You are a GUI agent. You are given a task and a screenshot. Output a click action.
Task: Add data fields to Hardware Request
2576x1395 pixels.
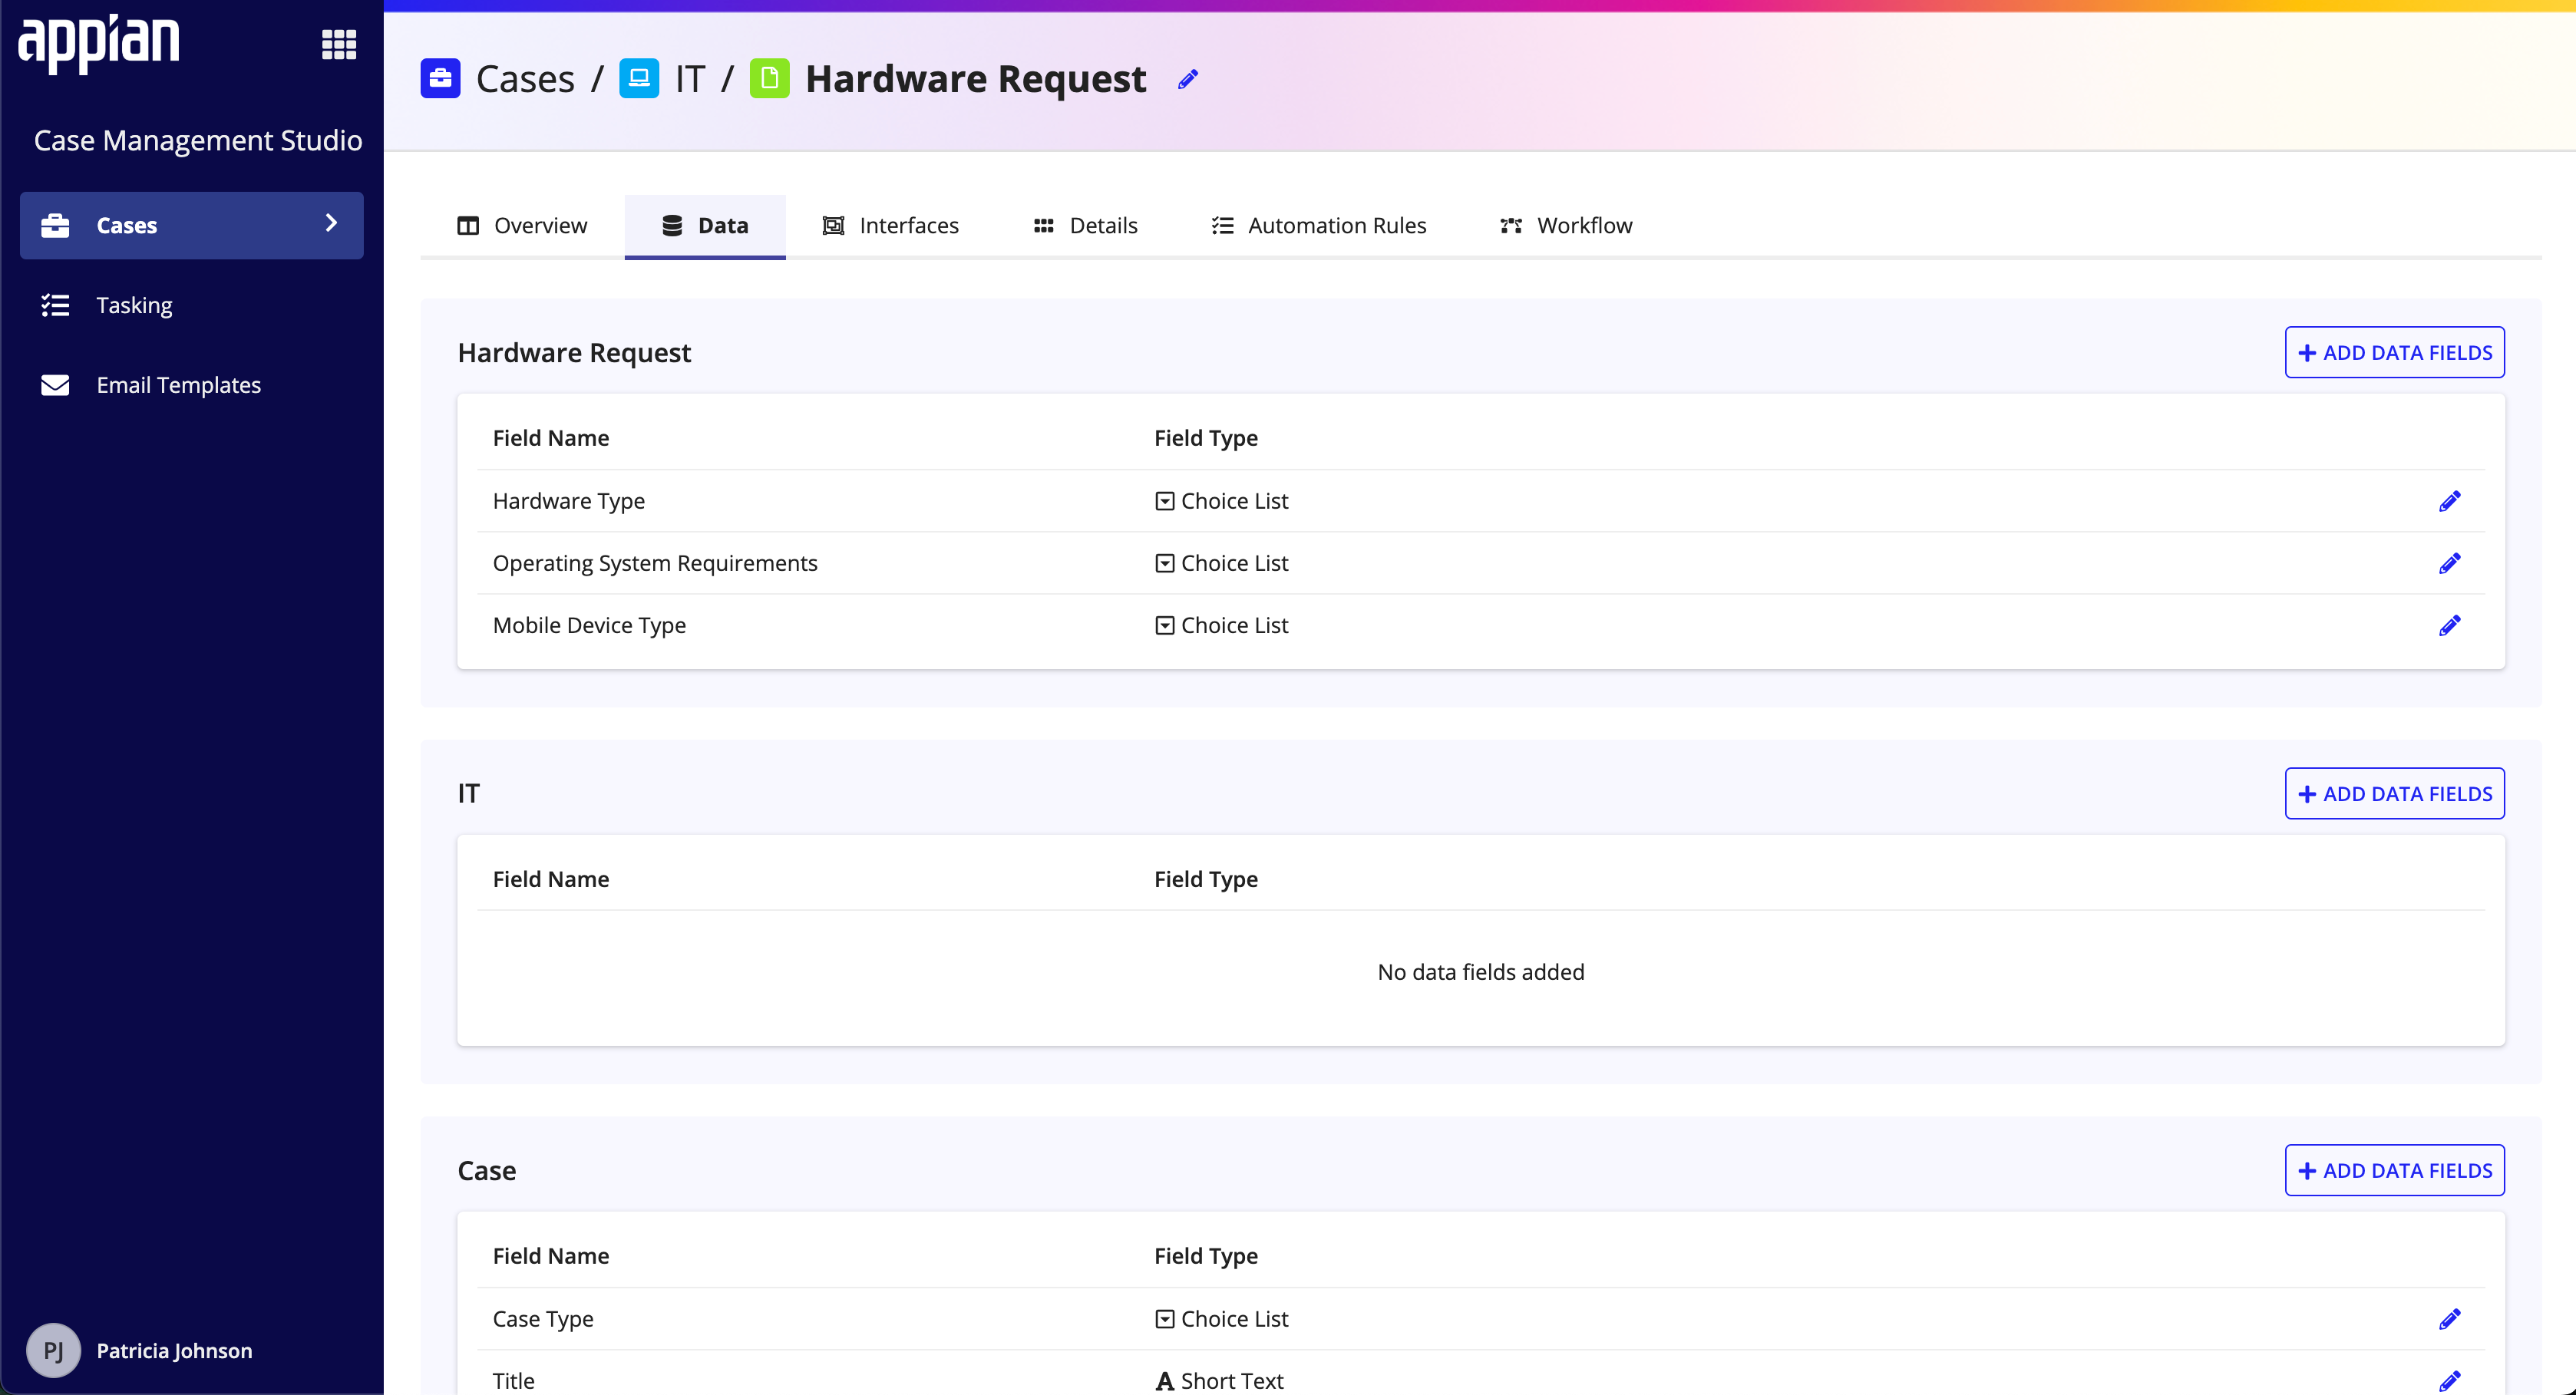[2394, 352]
